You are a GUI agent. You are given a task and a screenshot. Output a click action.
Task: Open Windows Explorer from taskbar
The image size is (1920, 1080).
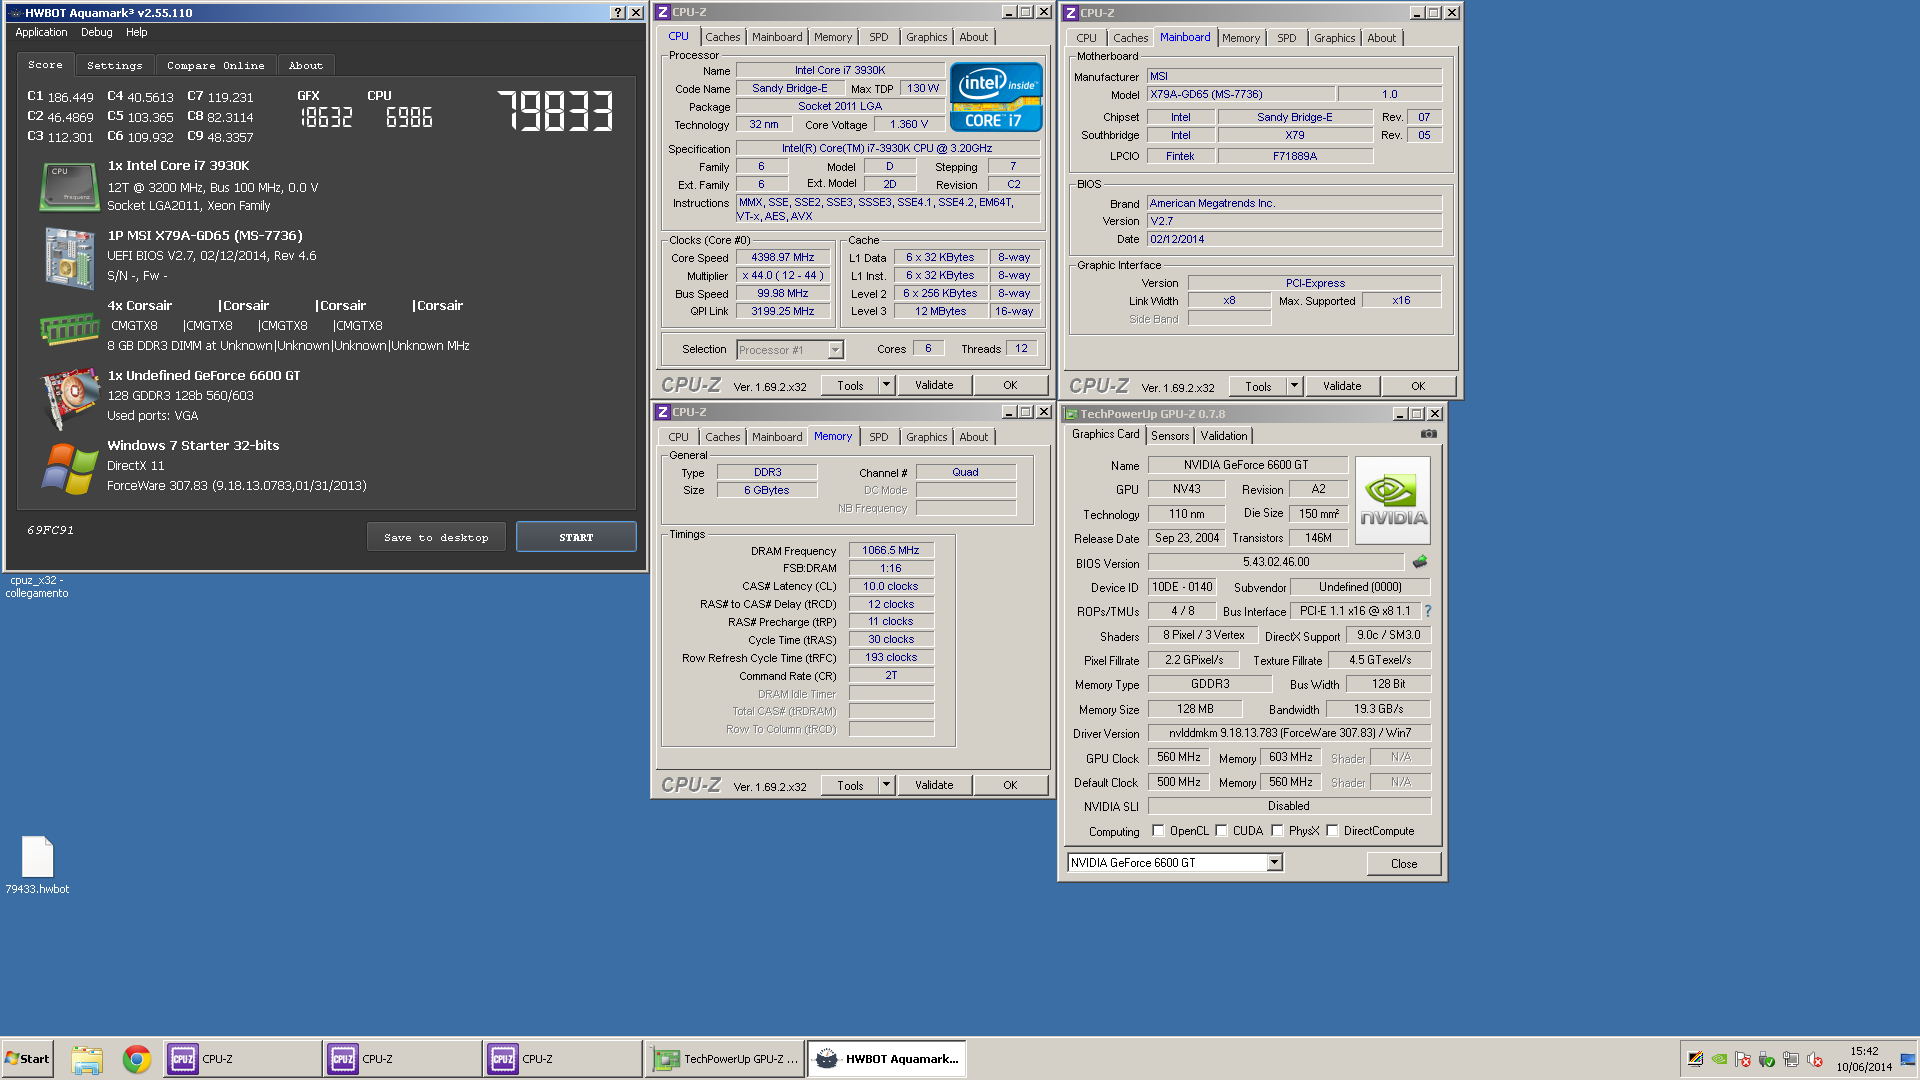click(87, 1059)
